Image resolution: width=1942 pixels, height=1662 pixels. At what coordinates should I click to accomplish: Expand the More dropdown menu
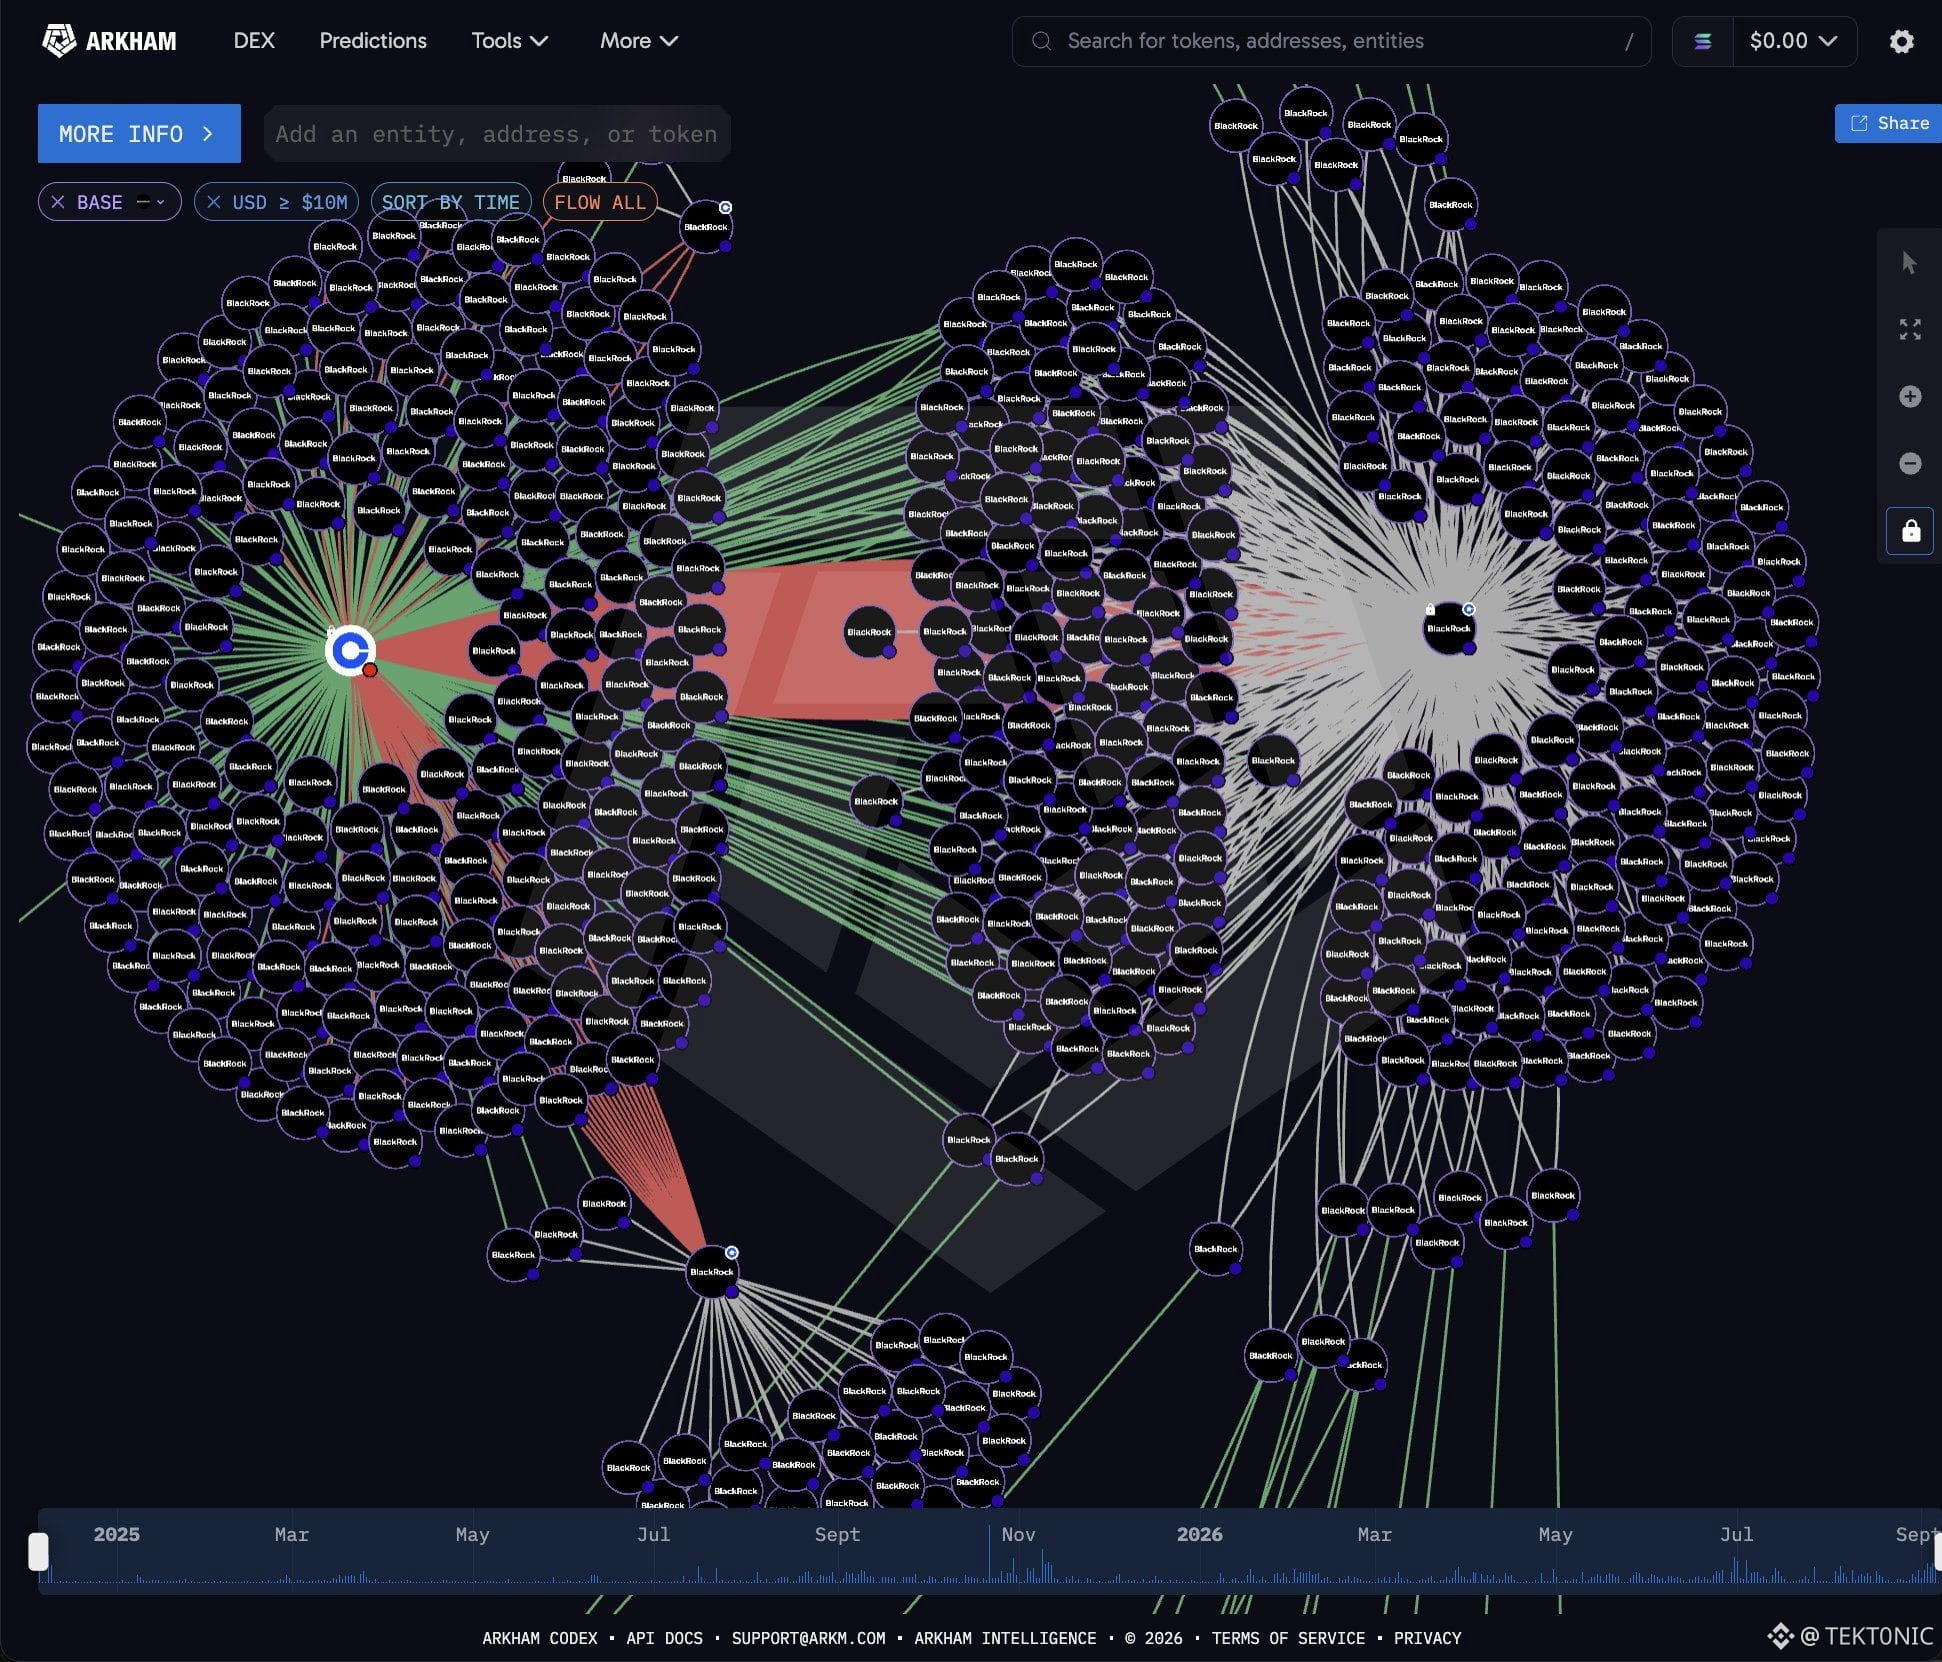638,41
